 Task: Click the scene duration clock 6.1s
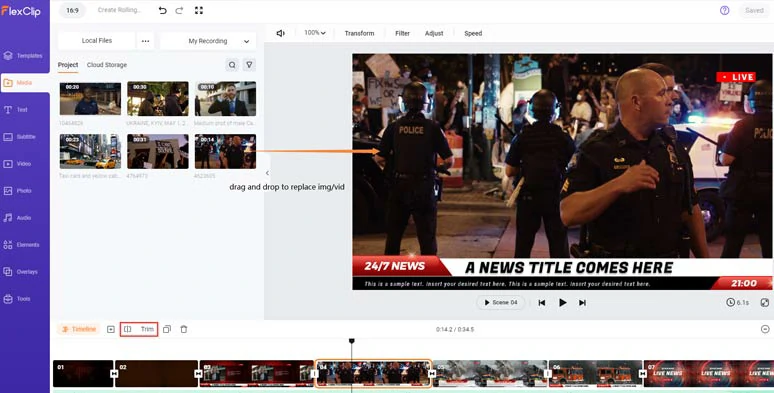pyautogui.click(x=737, y=303)
